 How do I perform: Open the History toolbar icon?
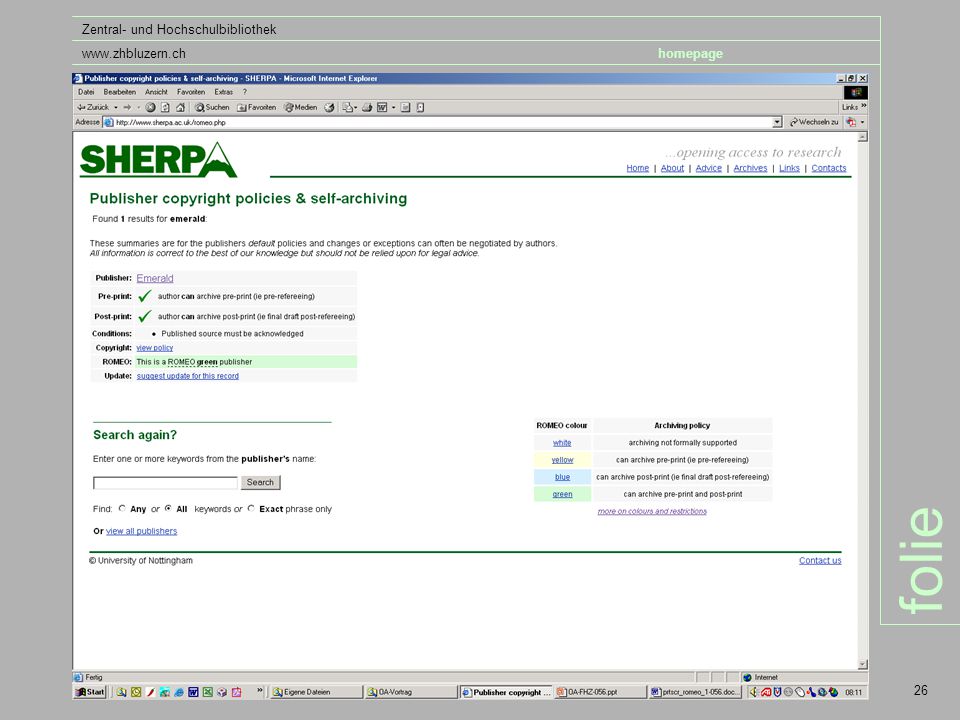[329, 107]
